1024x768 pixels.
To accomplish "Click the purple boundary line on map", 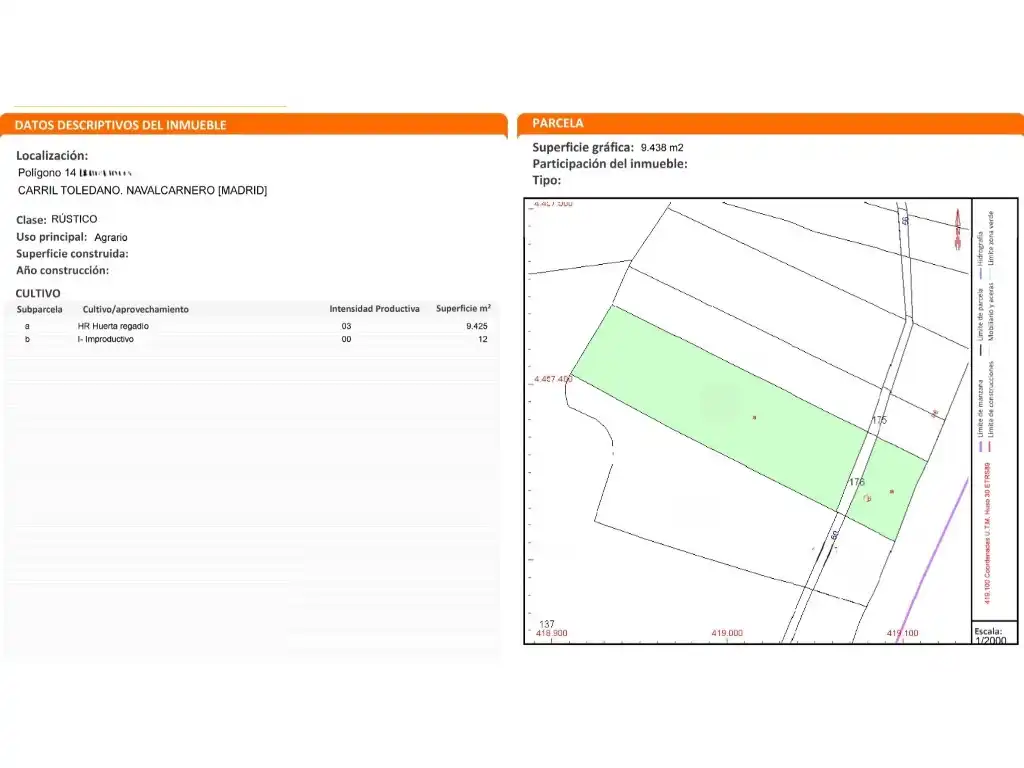I will coord(934,558).
